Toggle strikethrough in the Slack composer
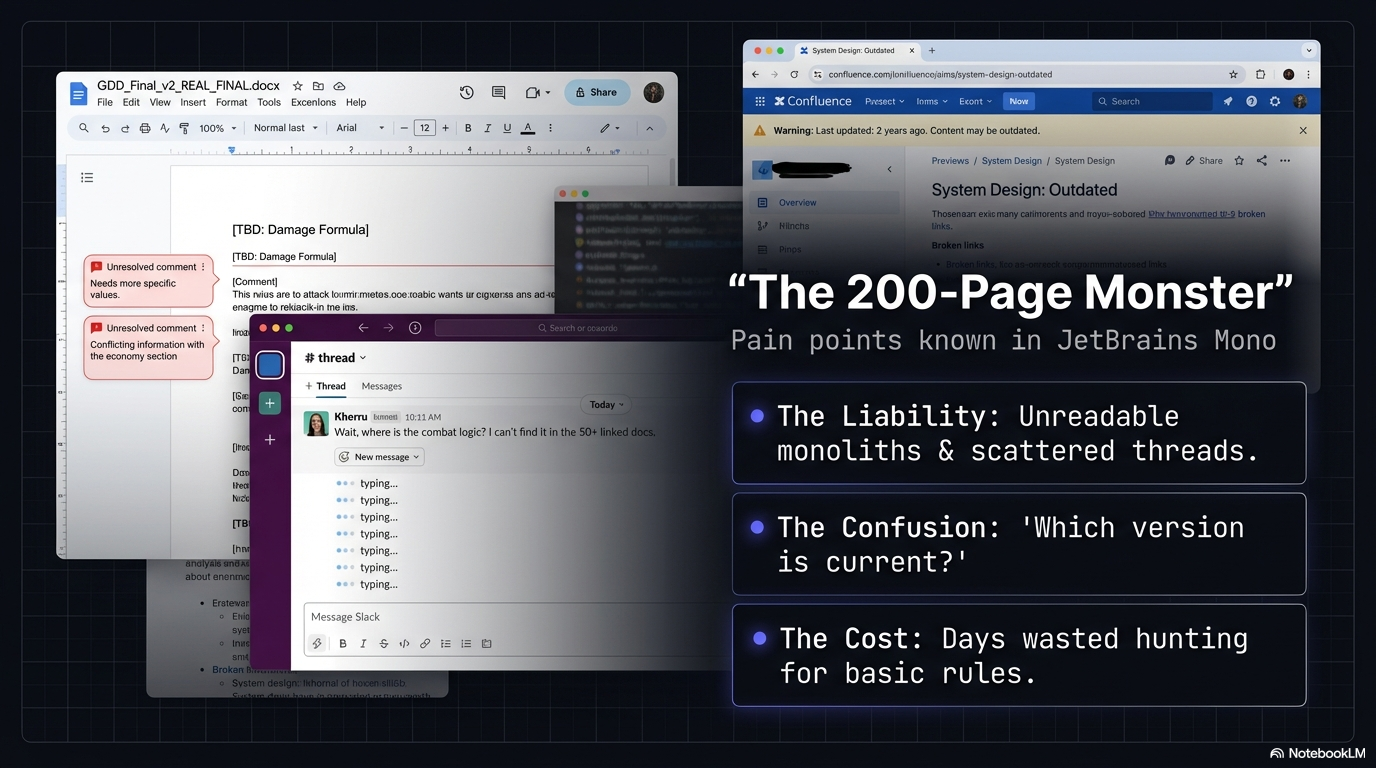1376x768 pixels. click(x=384, y=643)
